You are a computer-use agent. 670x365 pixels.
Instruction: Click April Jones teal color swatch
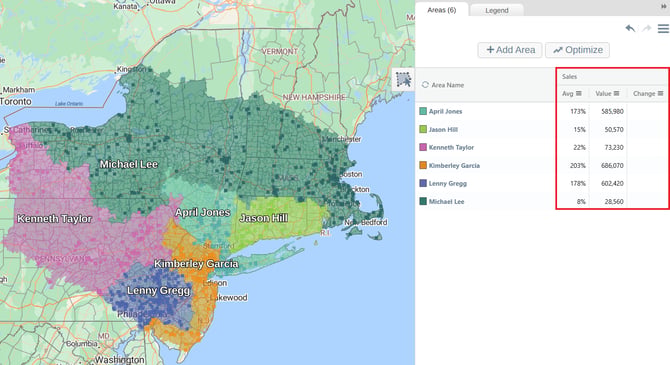(x=423, y=111)
